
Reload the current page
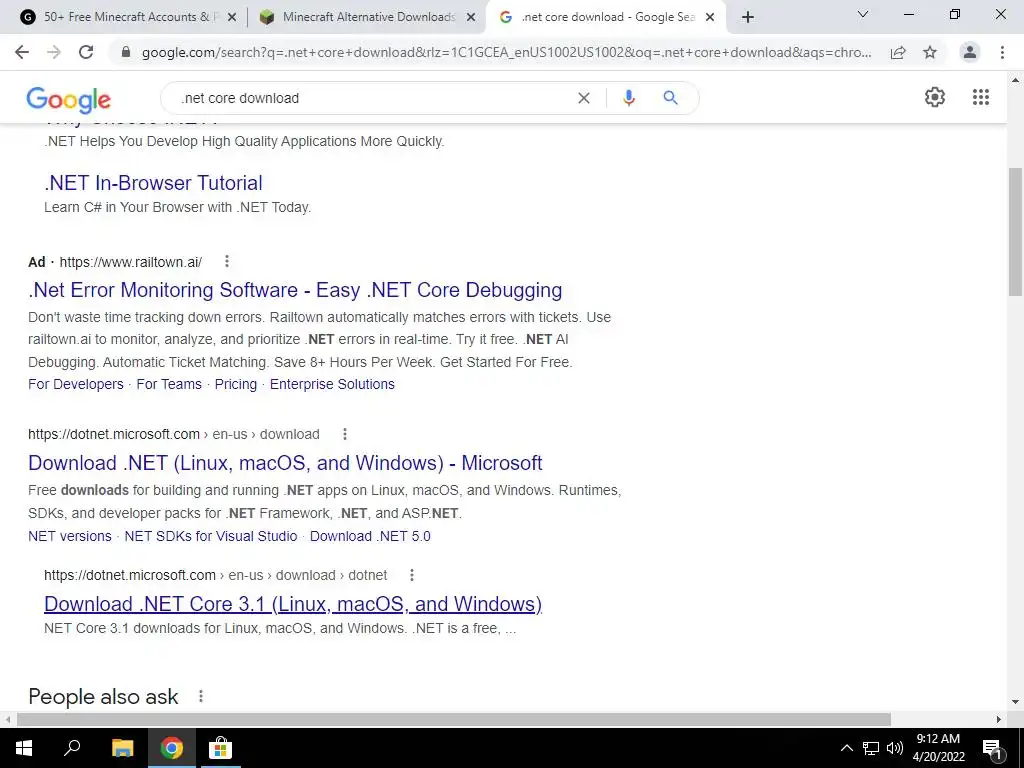(x=86, y=52)
